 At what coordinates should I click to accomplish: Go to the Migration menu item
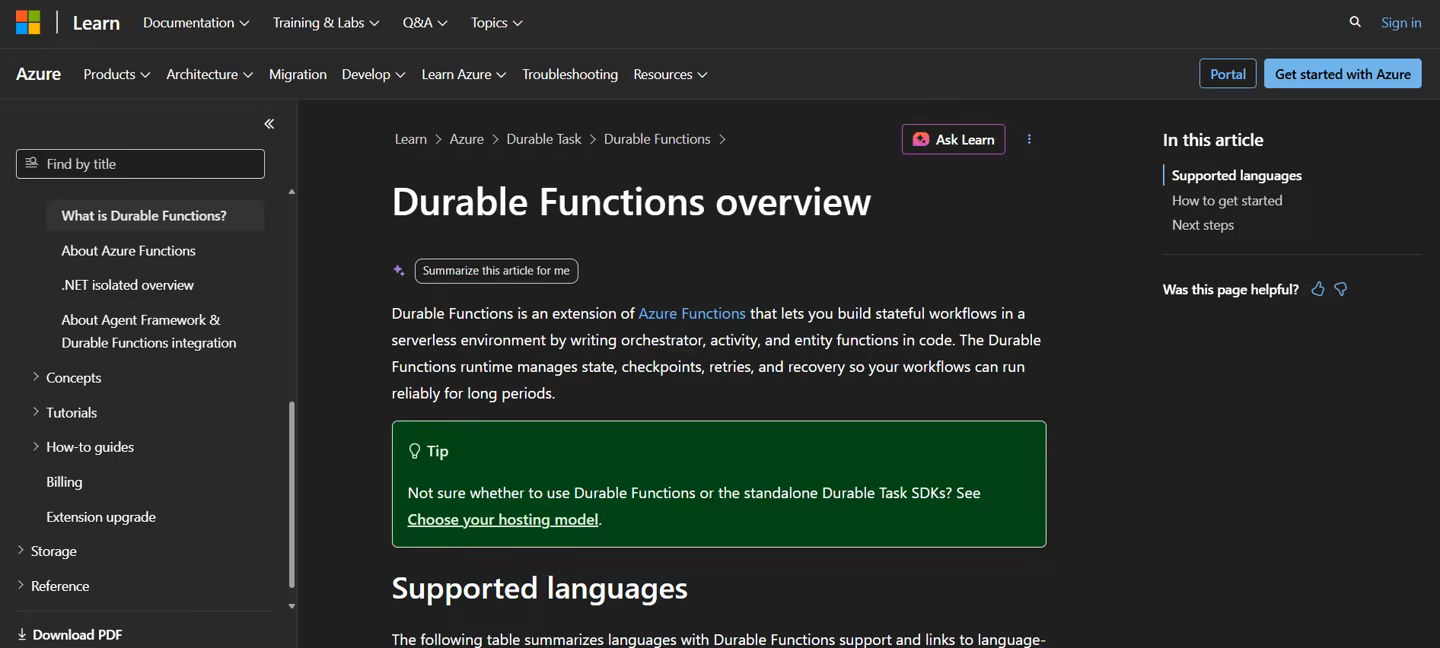tap(298, 74)
